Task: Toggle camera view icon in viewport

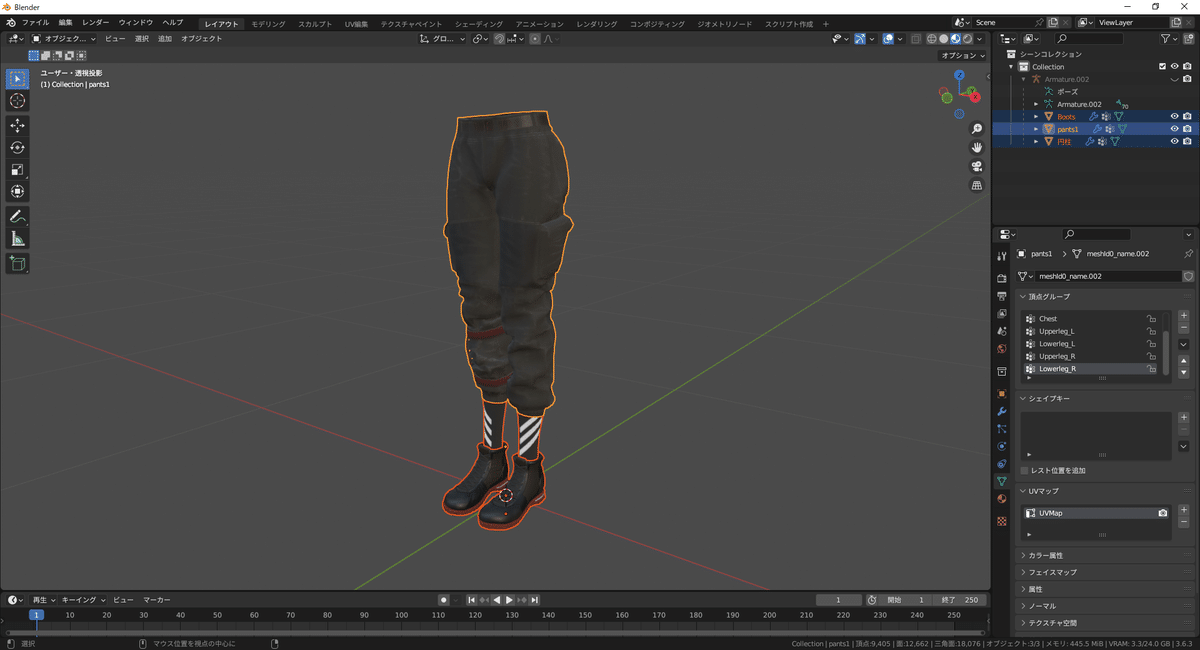Action: (977, 167)
